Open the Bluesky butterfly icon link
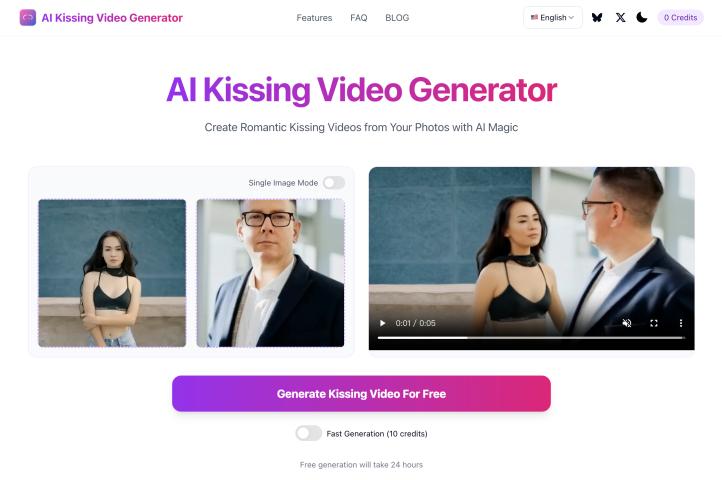The height and width of the screenshot is (480, 722). [597, 18]
